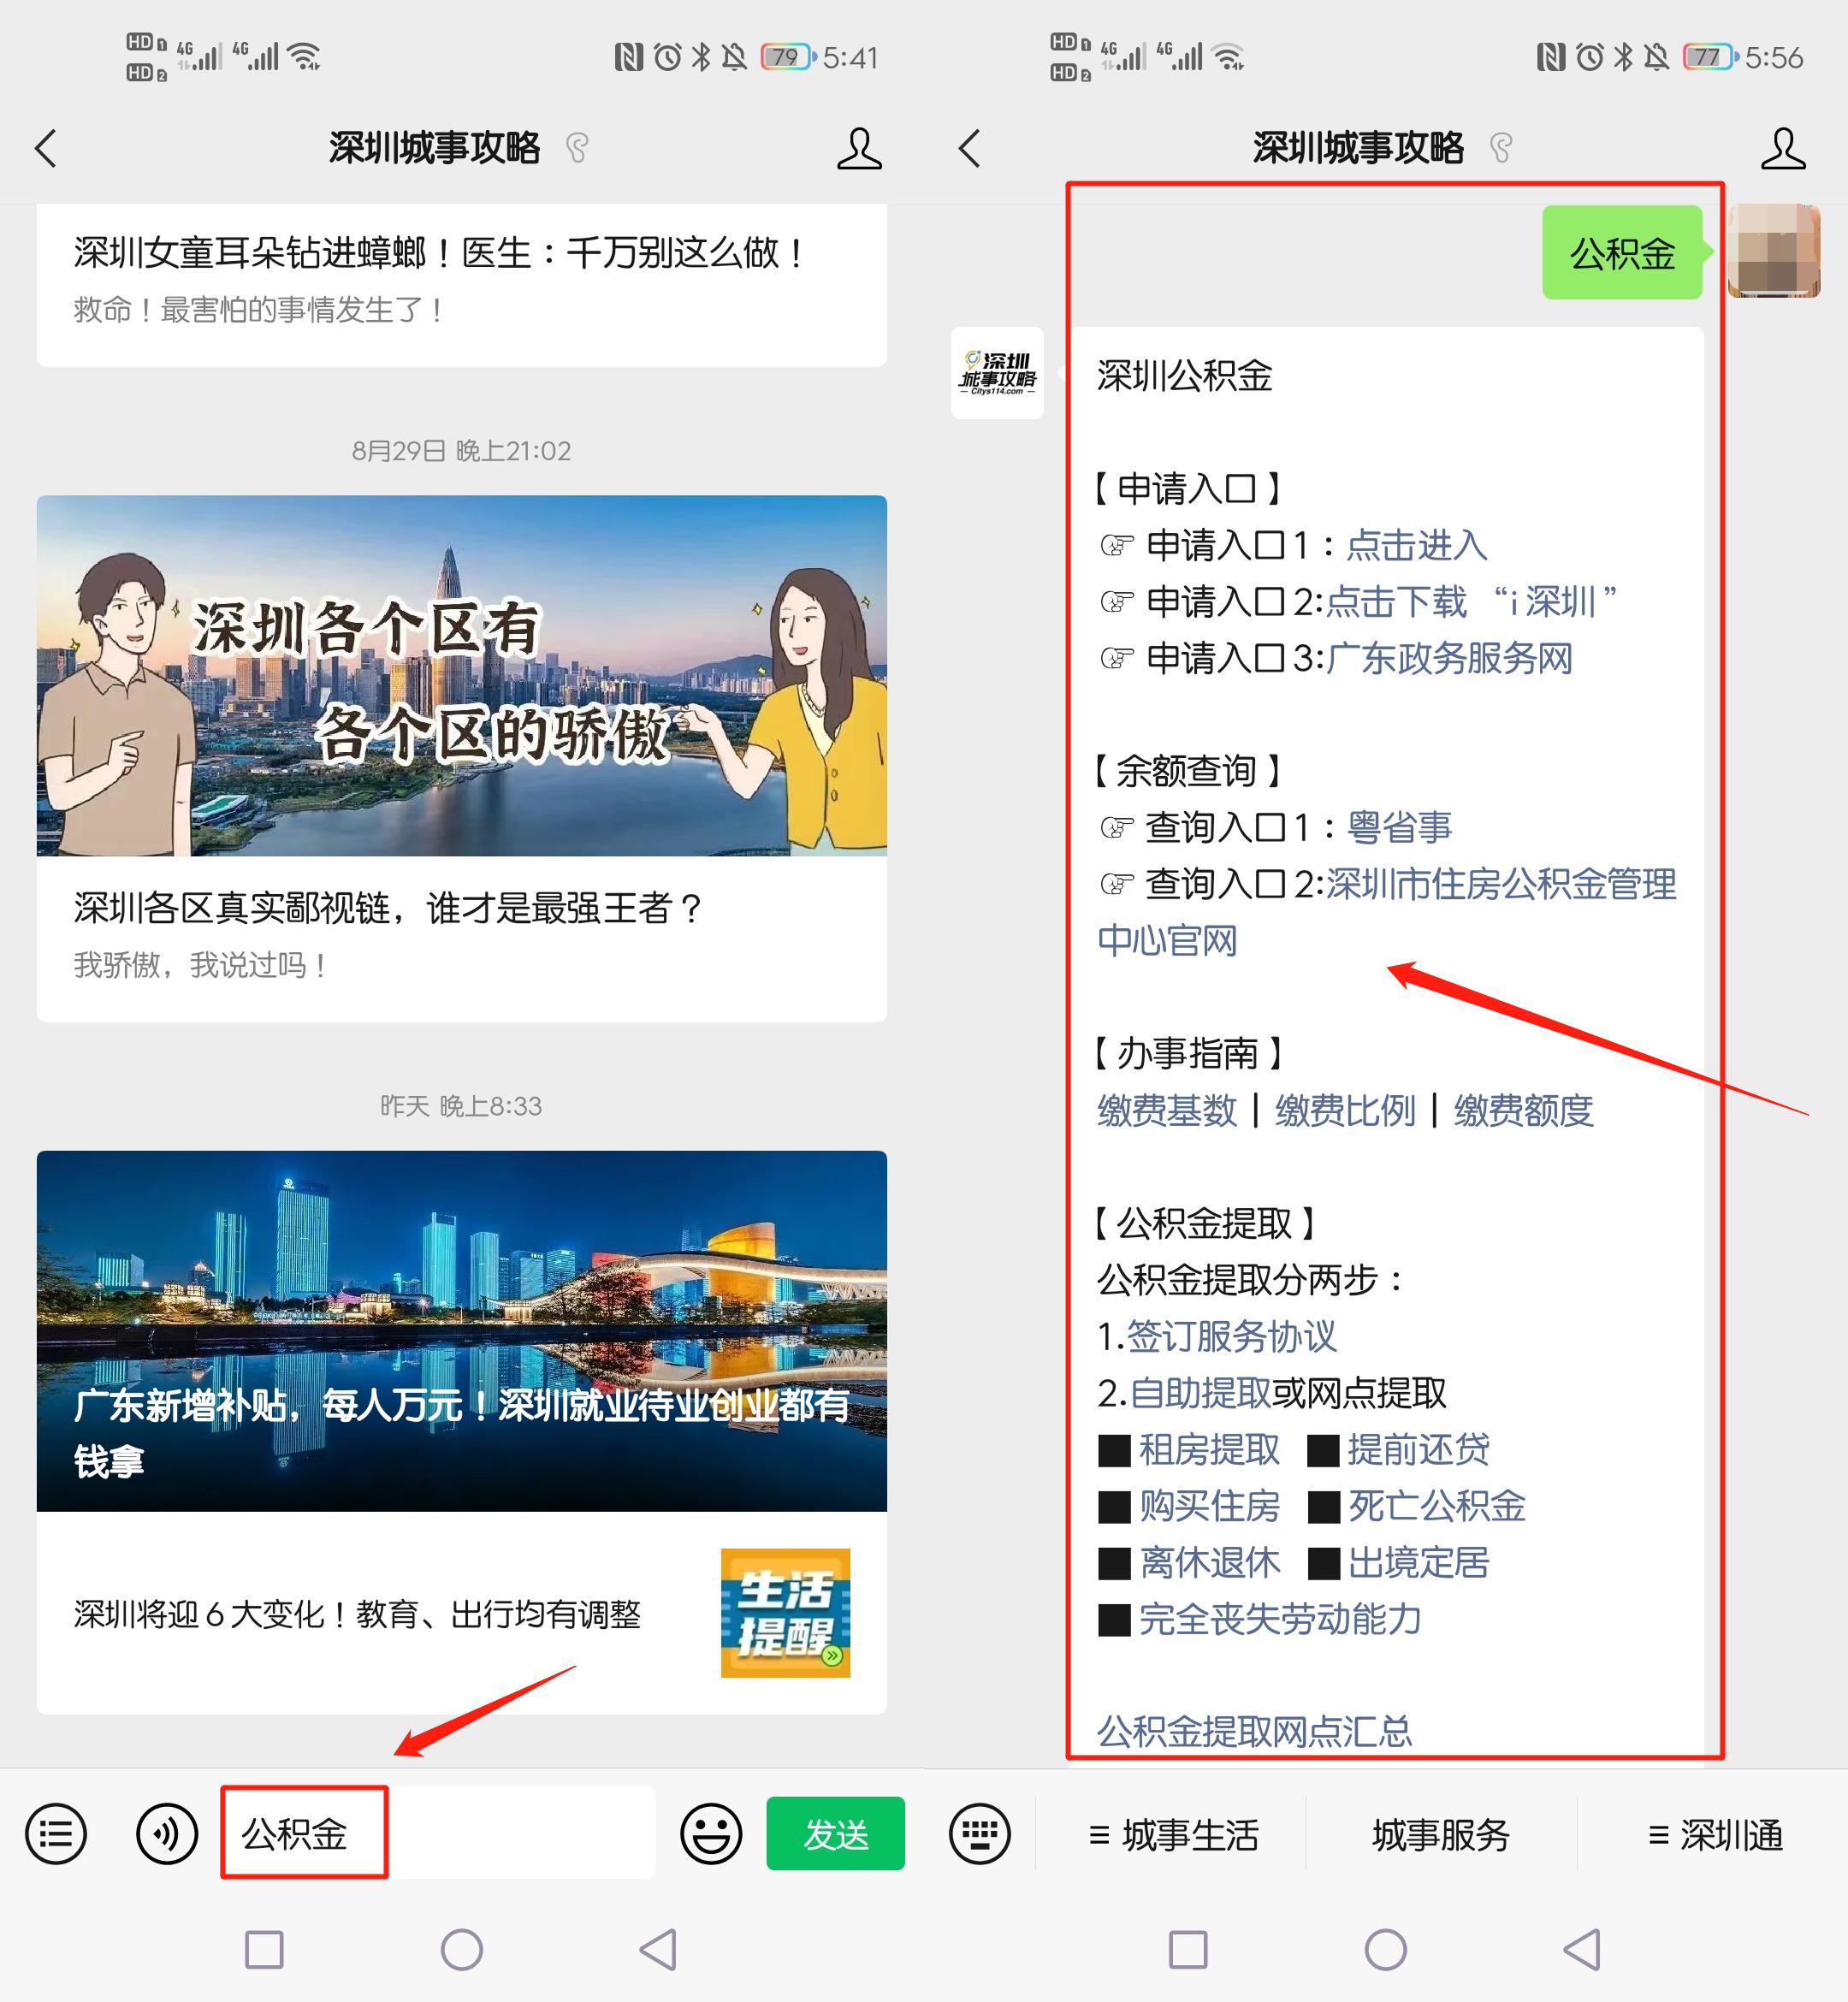Open the 广东政务服务网 link

coord(1450,660)
